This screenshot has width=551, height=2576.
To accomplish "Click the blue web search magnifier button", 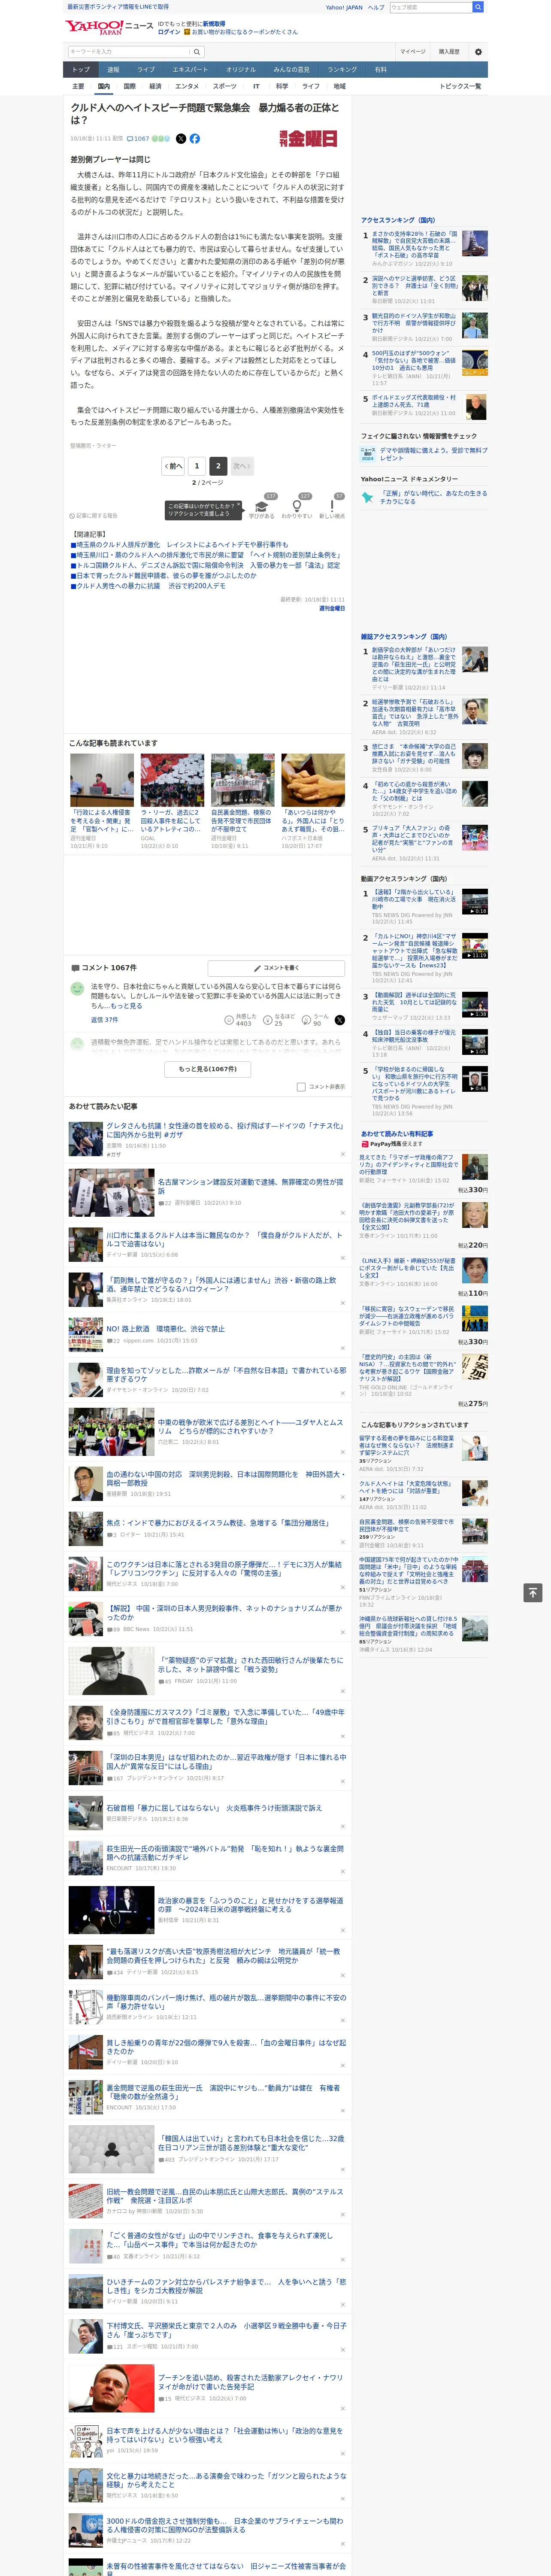I will (x=478, y=7).
